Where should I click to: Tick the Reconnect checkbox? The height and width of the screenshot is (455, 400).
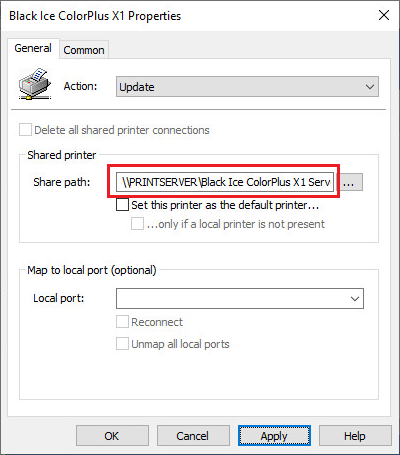pos(122,322)
